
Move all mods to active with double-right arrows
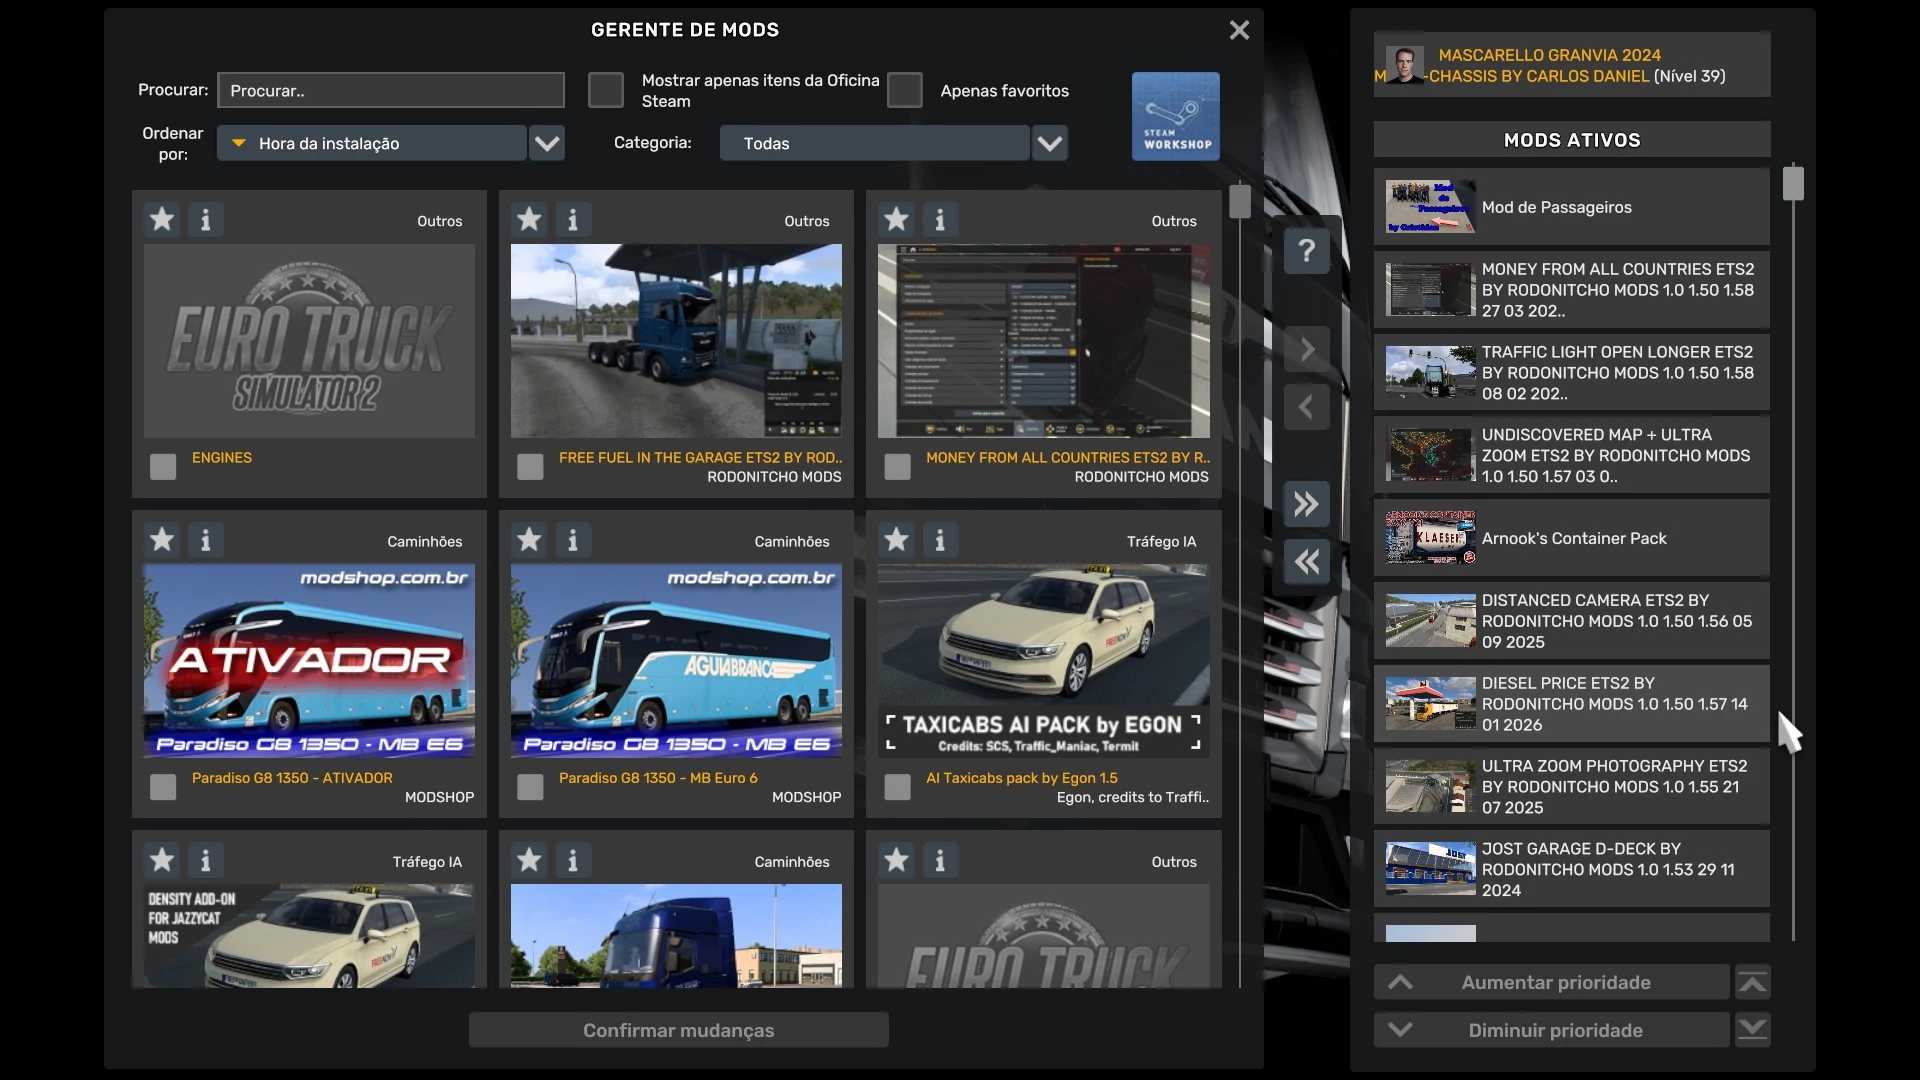click(x=1306, y=504)
